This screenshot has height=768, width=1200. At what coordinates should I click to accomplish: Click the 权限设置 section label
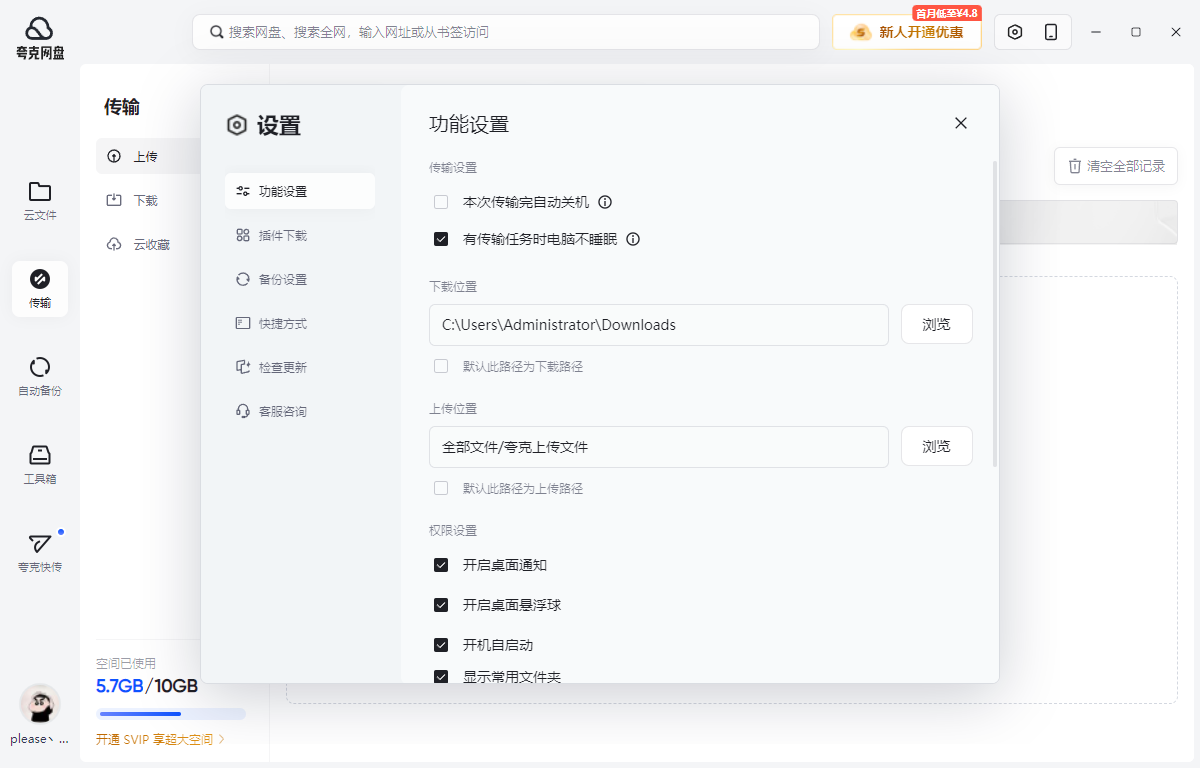pyautogui.click(x=453, y=530)
